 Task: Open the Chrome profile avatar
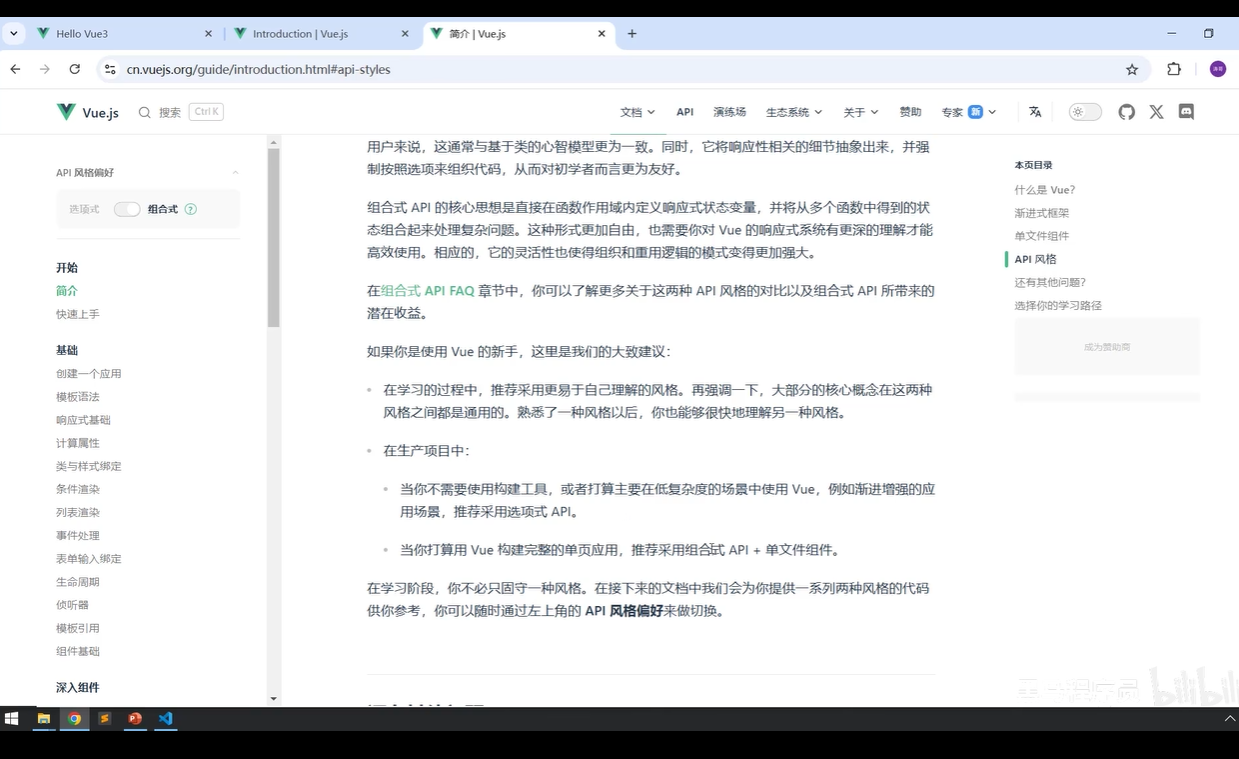click(1217, 69)
